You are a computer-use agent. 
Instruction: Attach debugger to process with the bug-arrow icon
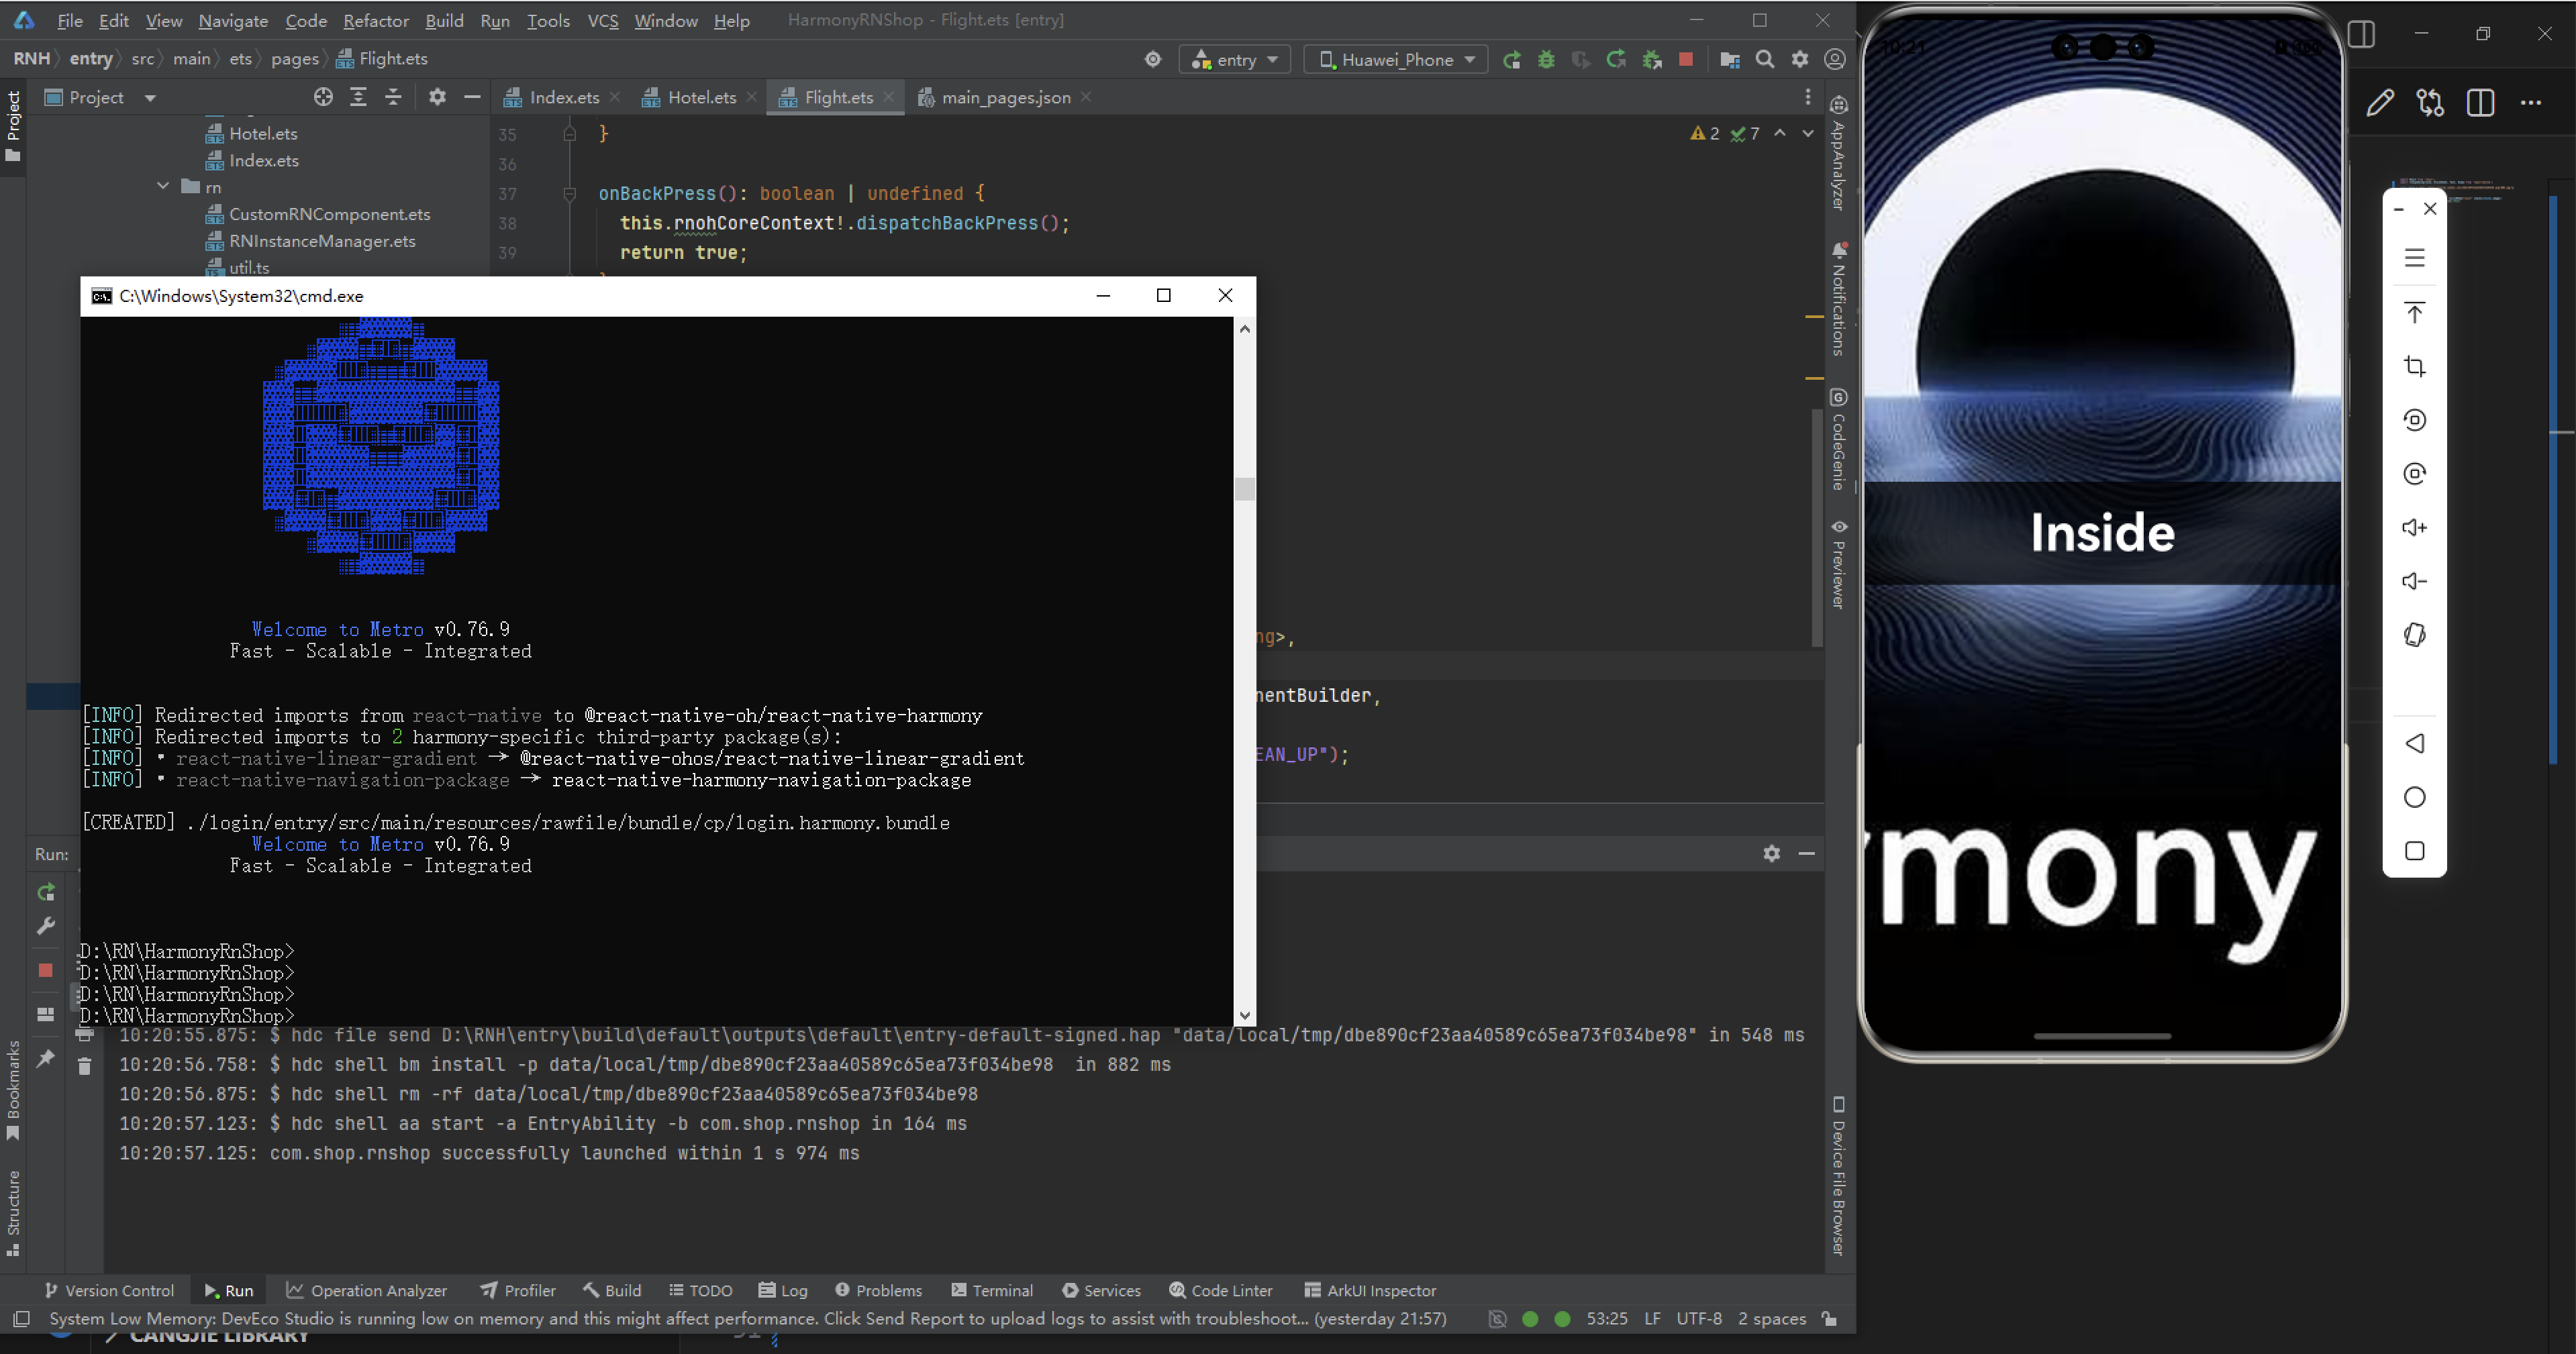coord(1652,60)
